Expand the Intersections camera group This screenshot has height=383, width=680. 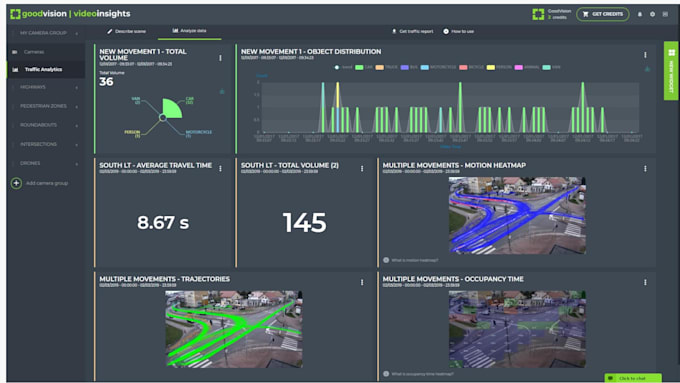click(x=46, y=144)
